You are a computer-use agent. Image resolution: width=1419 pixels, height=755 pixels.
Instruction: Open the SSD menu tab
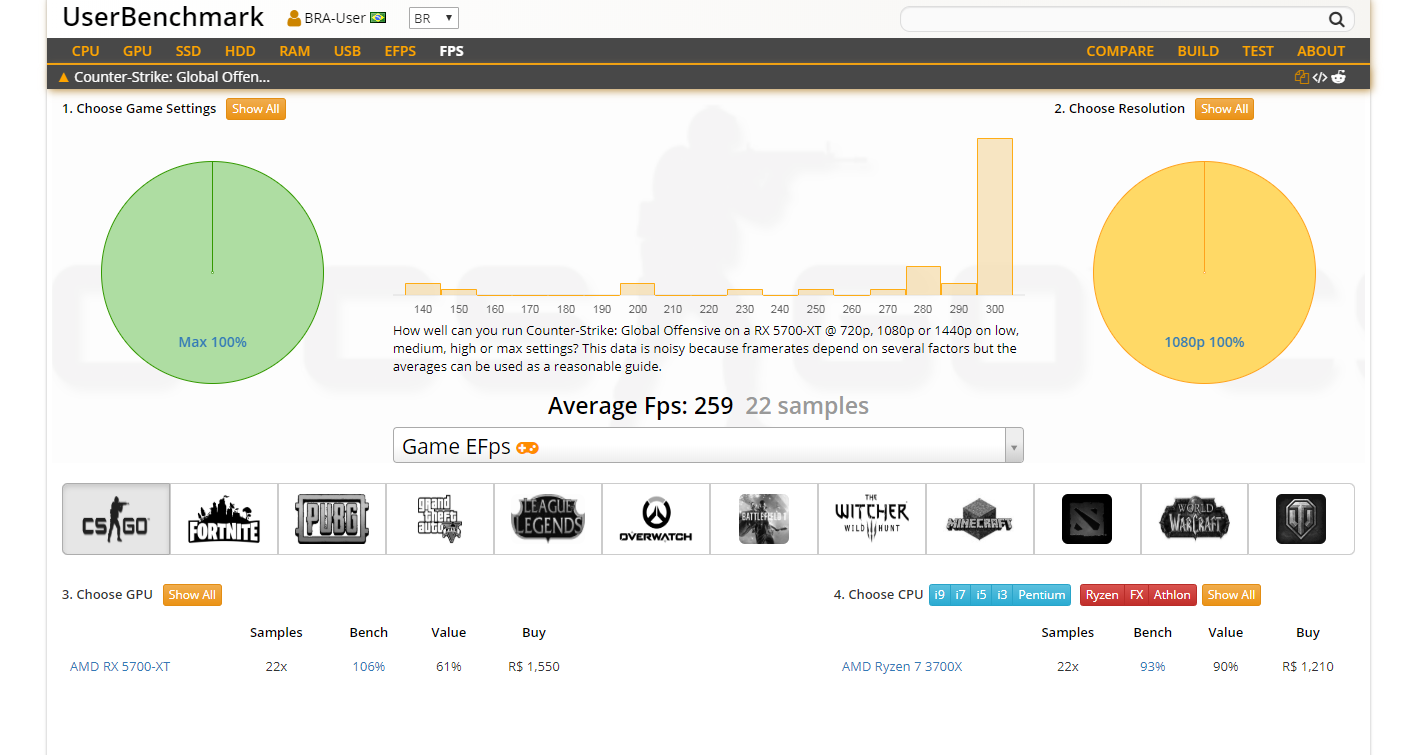188,51
